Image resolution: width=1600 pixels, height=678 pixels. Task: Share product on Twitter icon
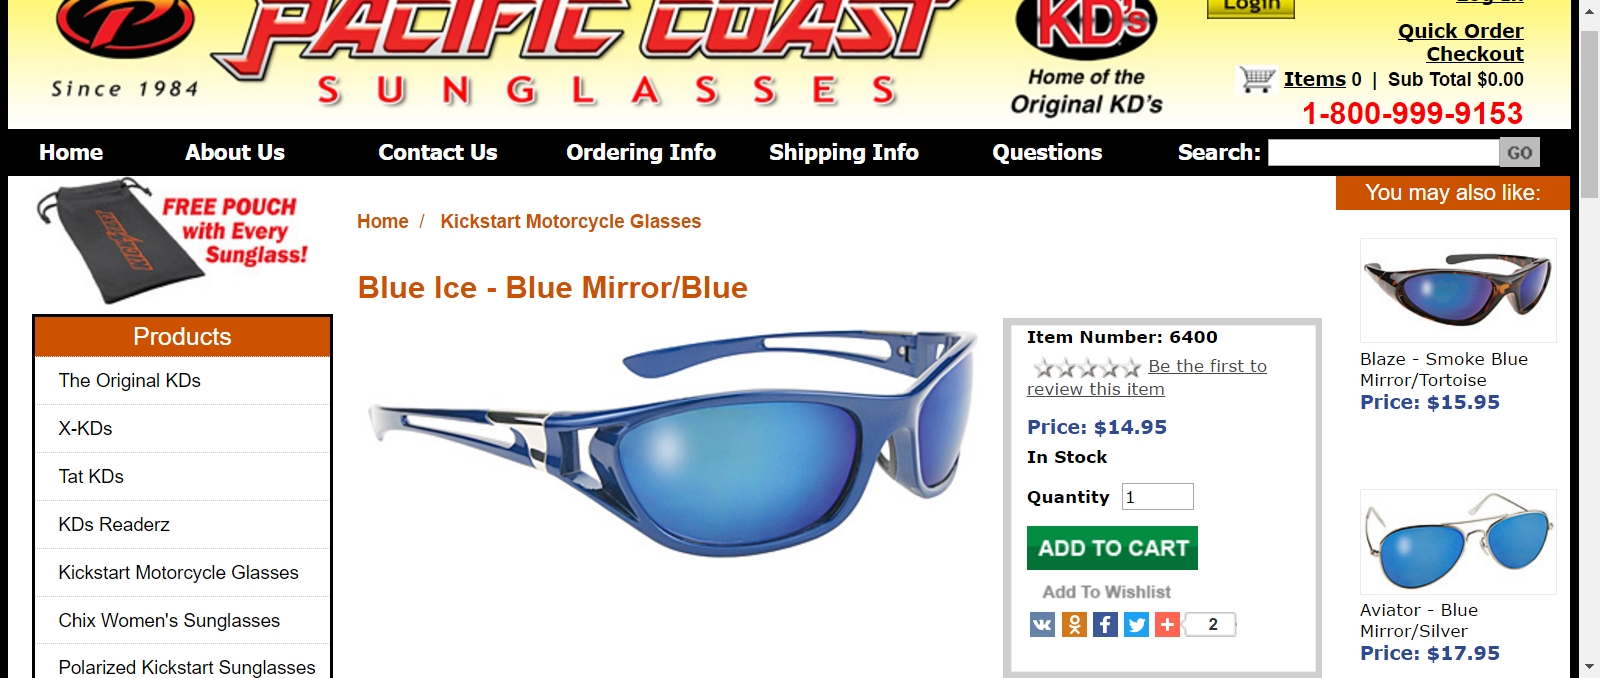pos(1136,625)
